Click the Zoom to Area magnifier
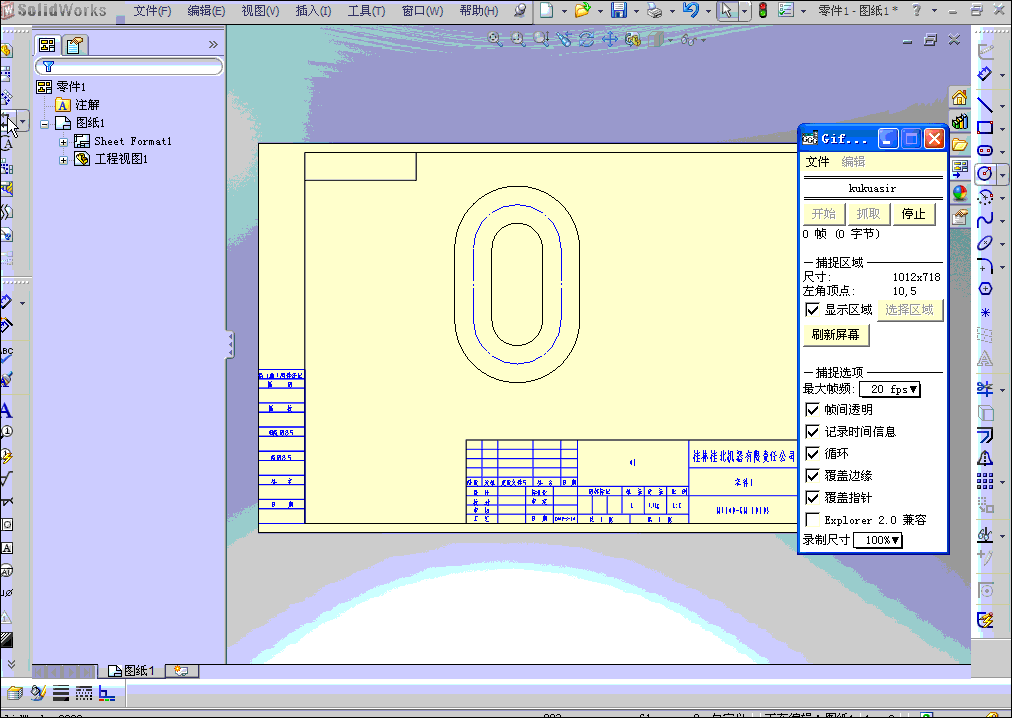This screenshot has height=718, width=1012. coord(518,39)
